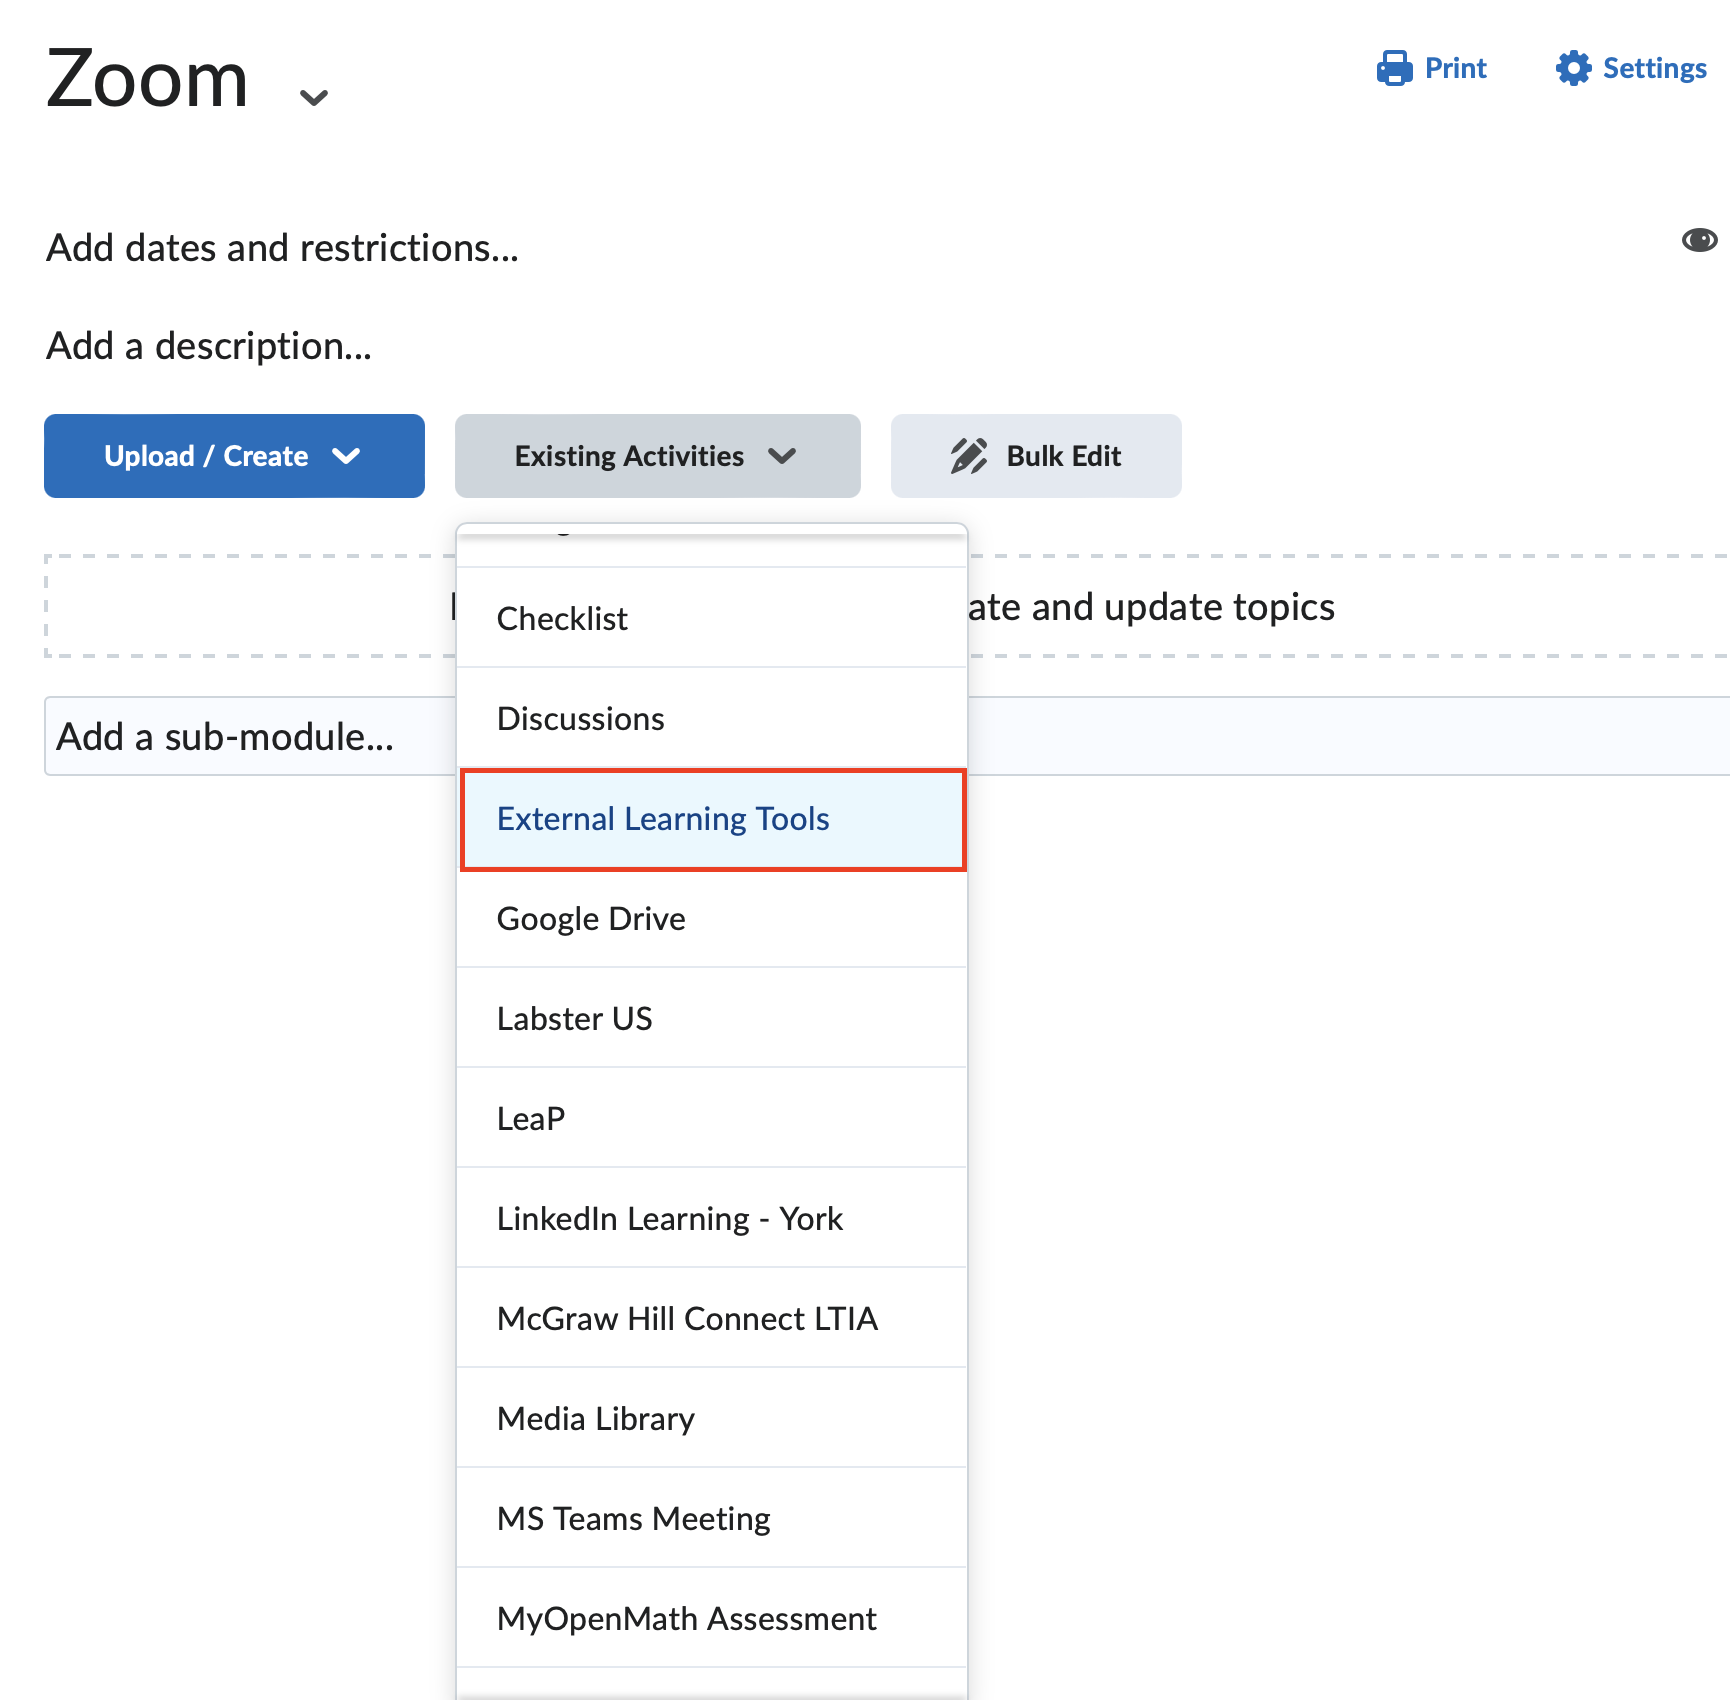Choose LinkedIn Learning - York entry
The width and height of the screenshot is (1730, 1700).
[x=712, y=1218]
